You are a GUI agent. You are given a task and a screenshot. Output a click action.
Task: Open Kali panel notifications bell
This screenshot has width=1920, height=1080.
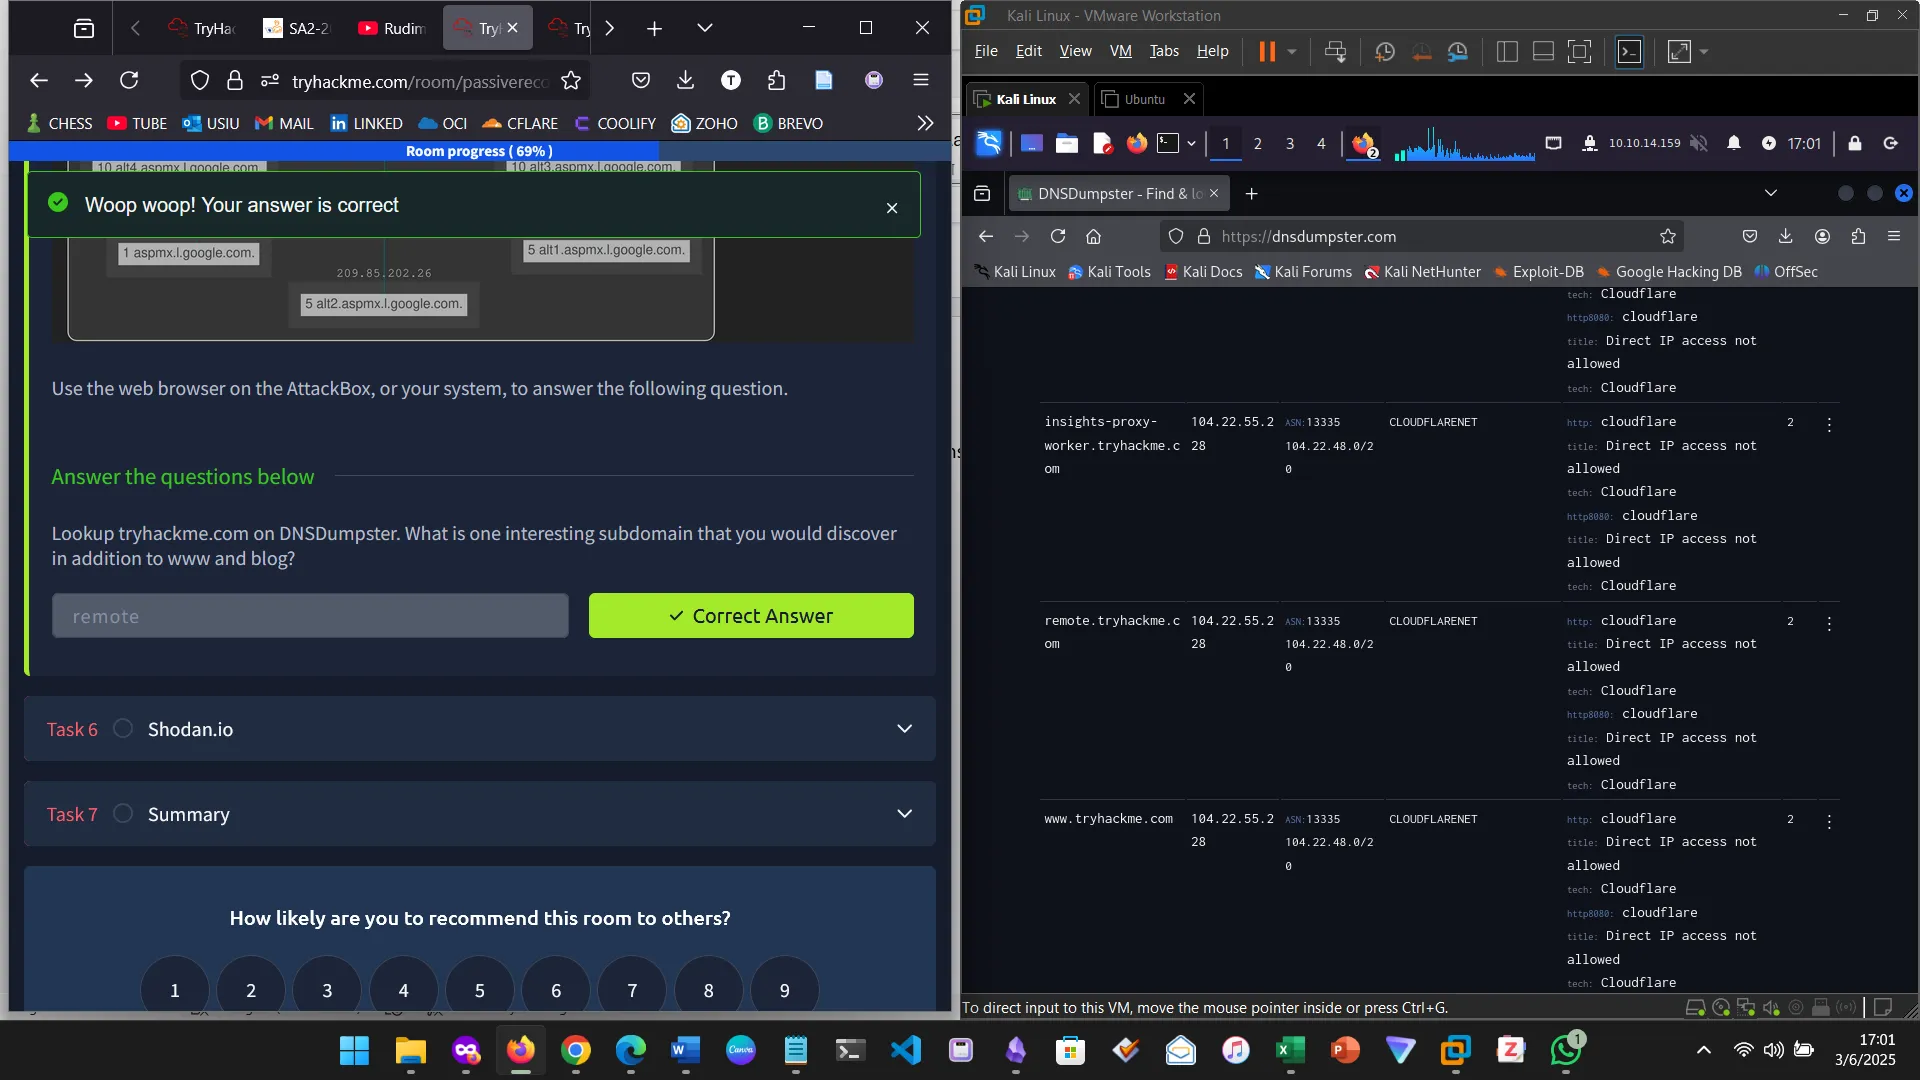[x=1733, y=143]
